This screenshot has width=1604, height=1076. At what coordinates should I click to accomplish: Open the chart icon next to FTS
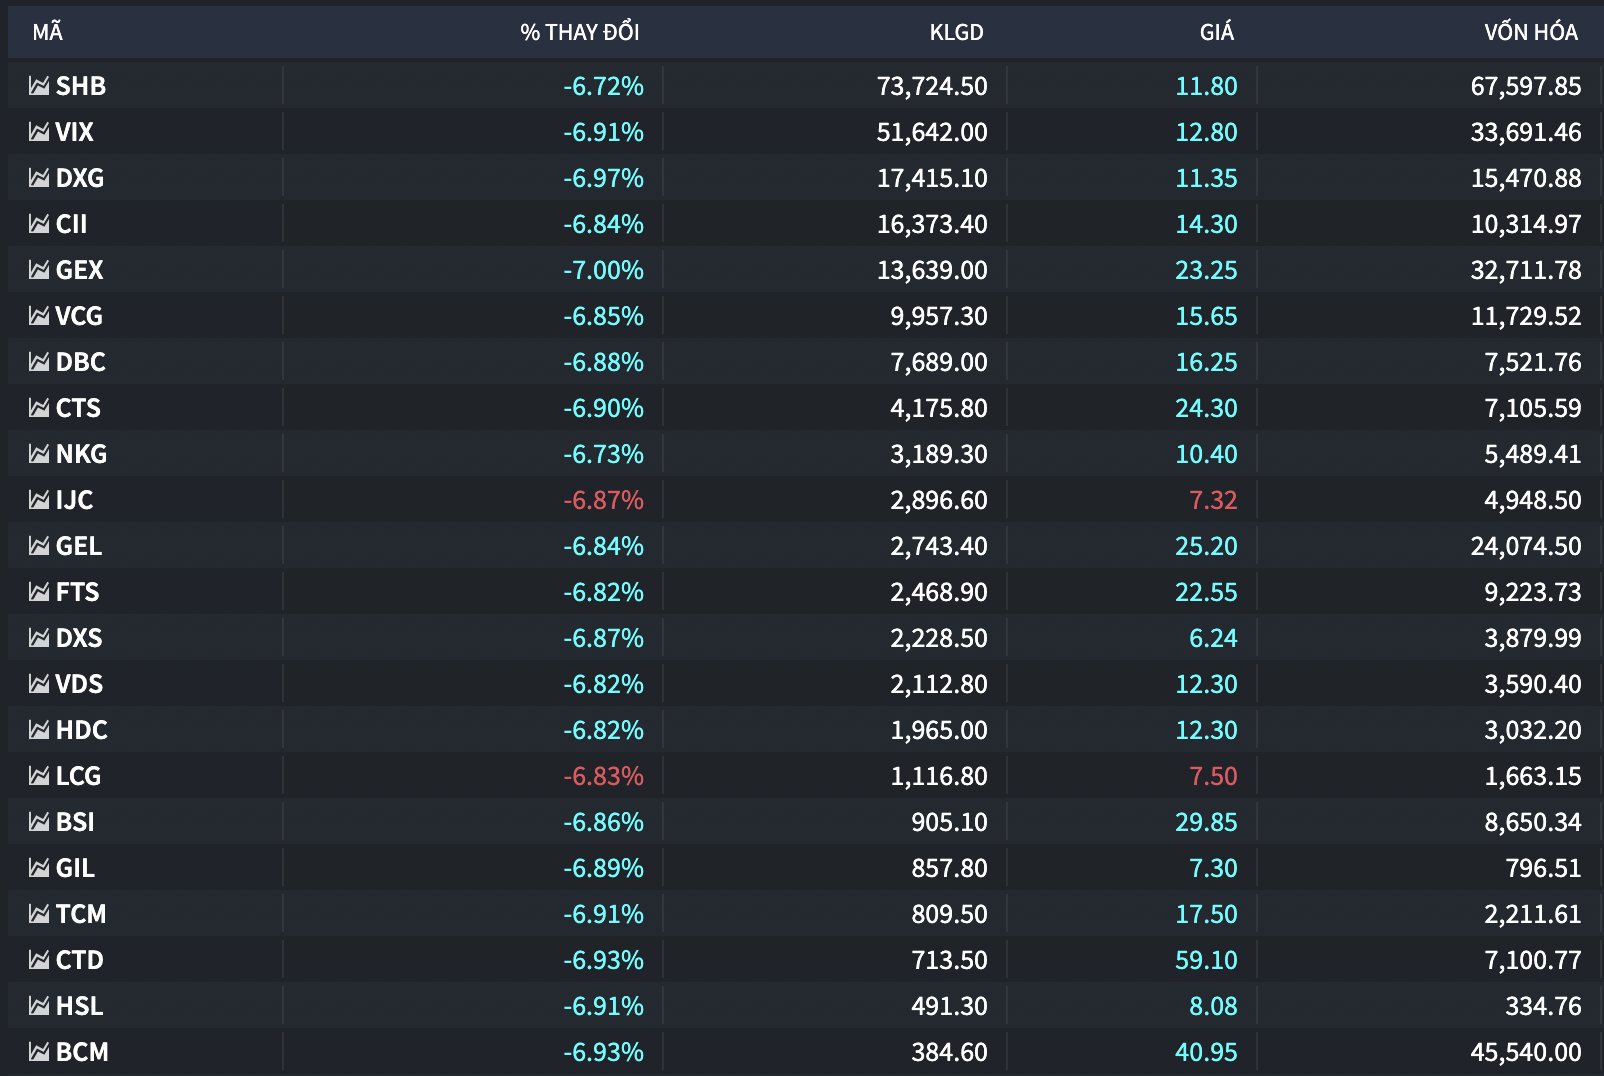click(39, 592)
